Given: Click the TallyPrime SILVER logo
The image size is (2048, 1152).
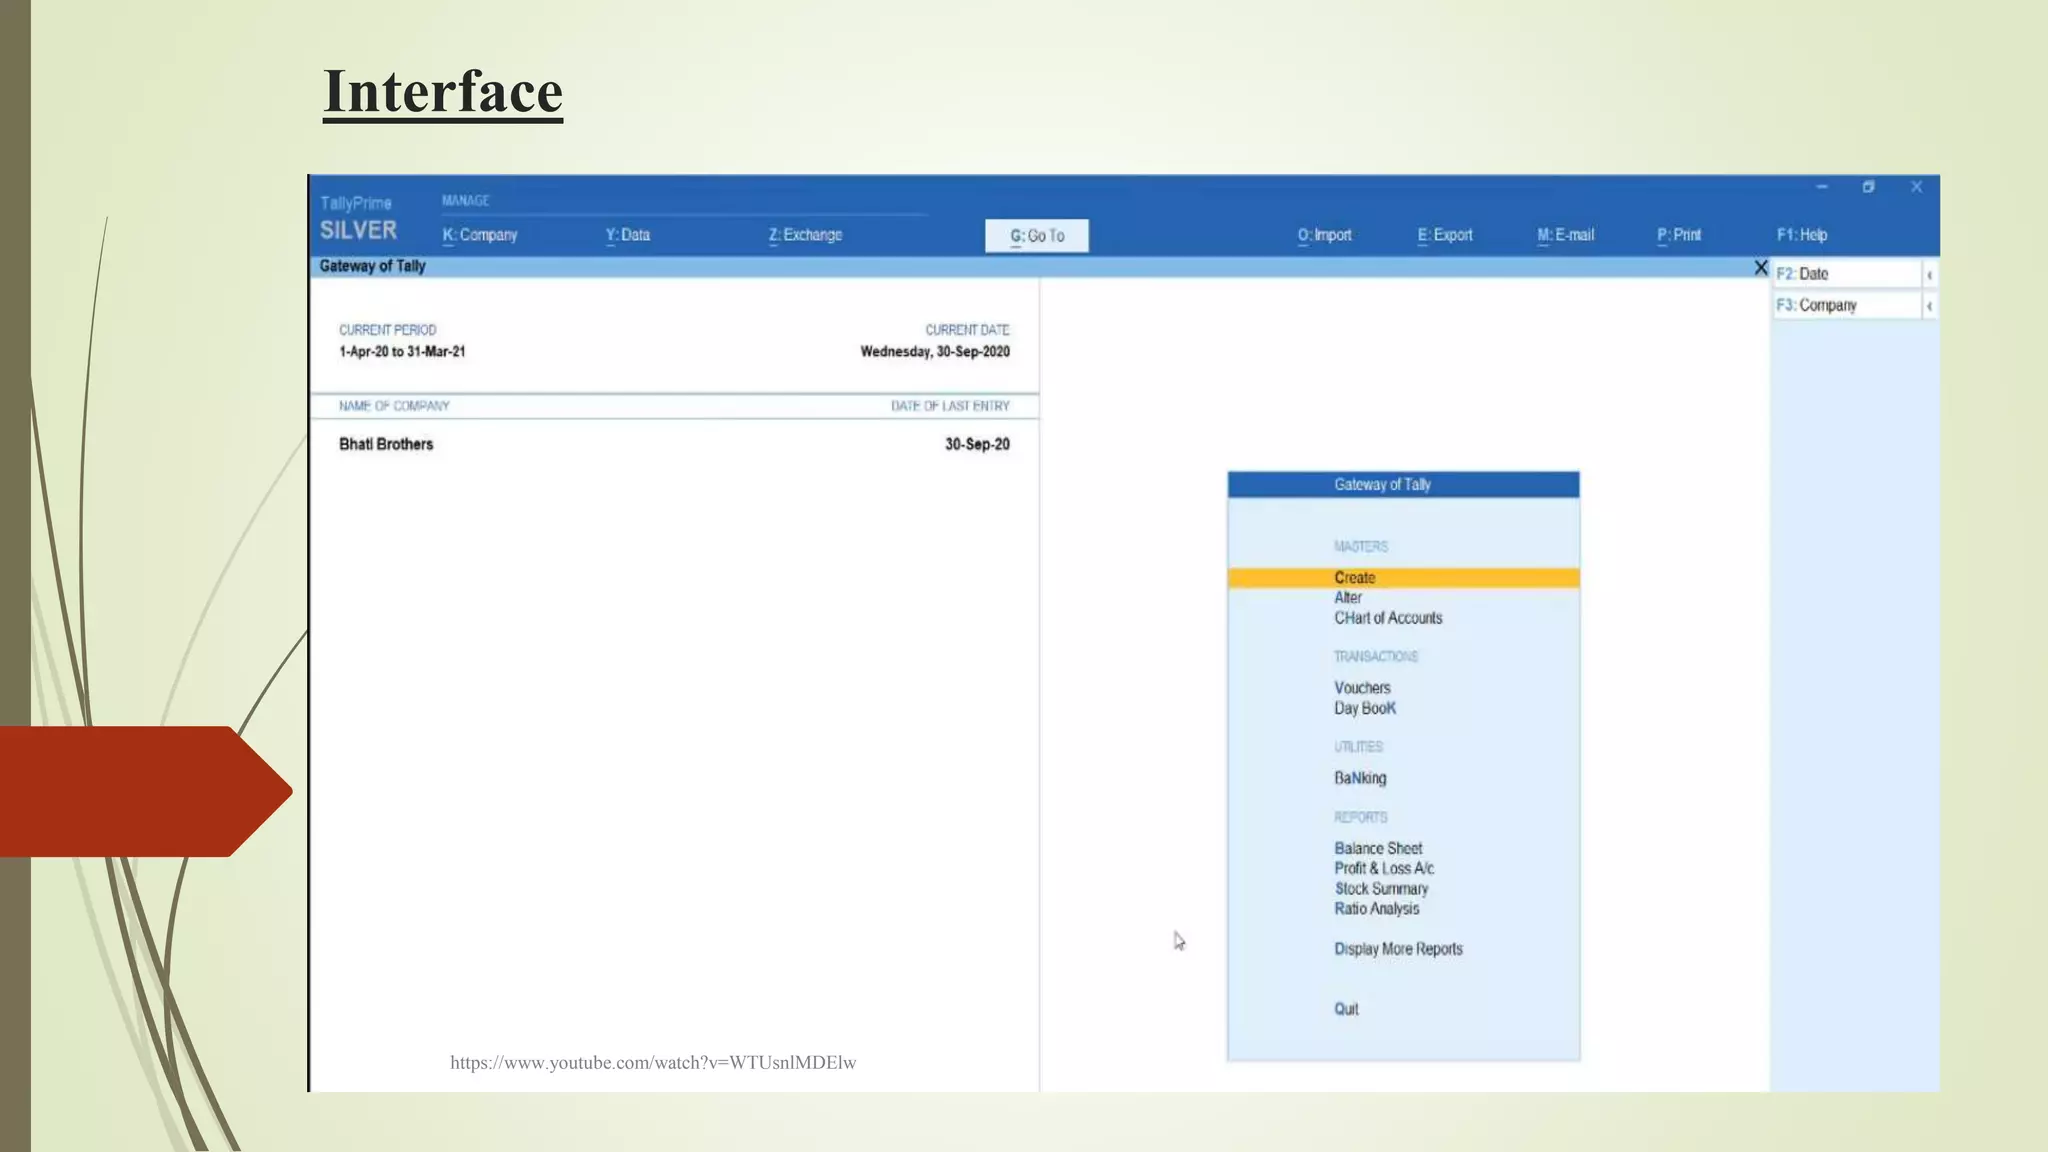Looking at the screenshot, I should 358,219.
